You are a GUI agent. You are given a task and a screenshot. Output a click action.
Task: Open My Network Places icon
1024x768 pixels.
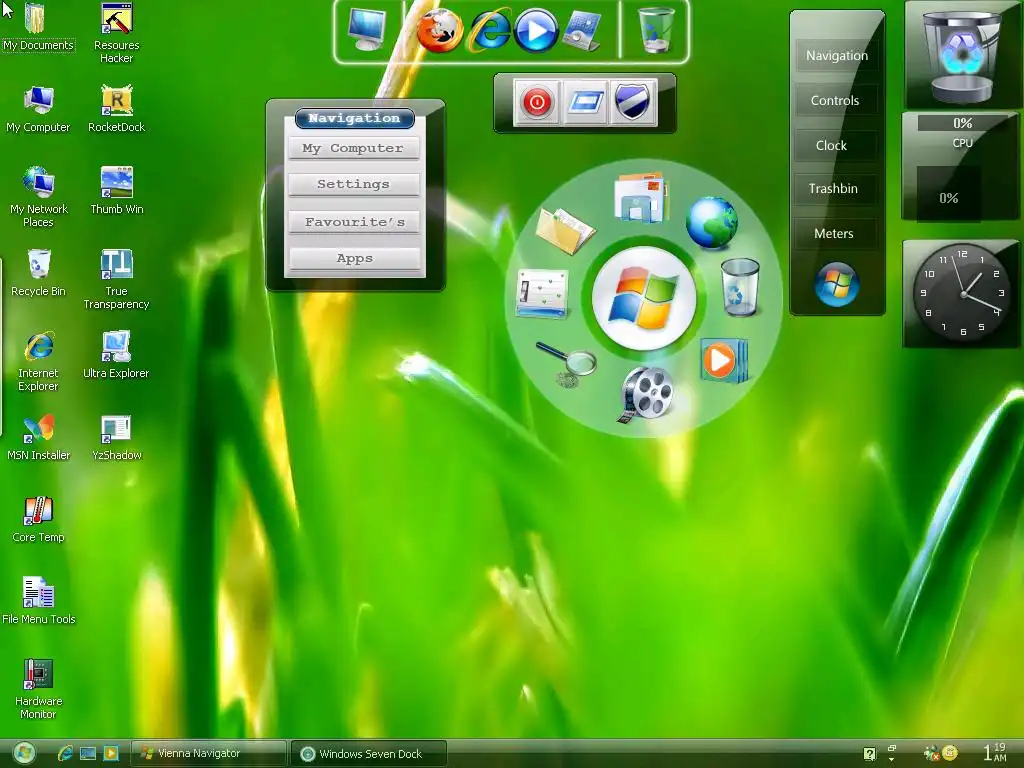point(38,197)
